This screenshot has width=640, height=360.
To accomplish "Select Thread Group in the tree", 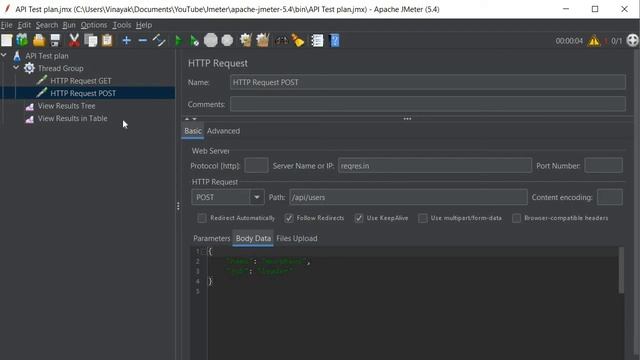I will (60, 68).
